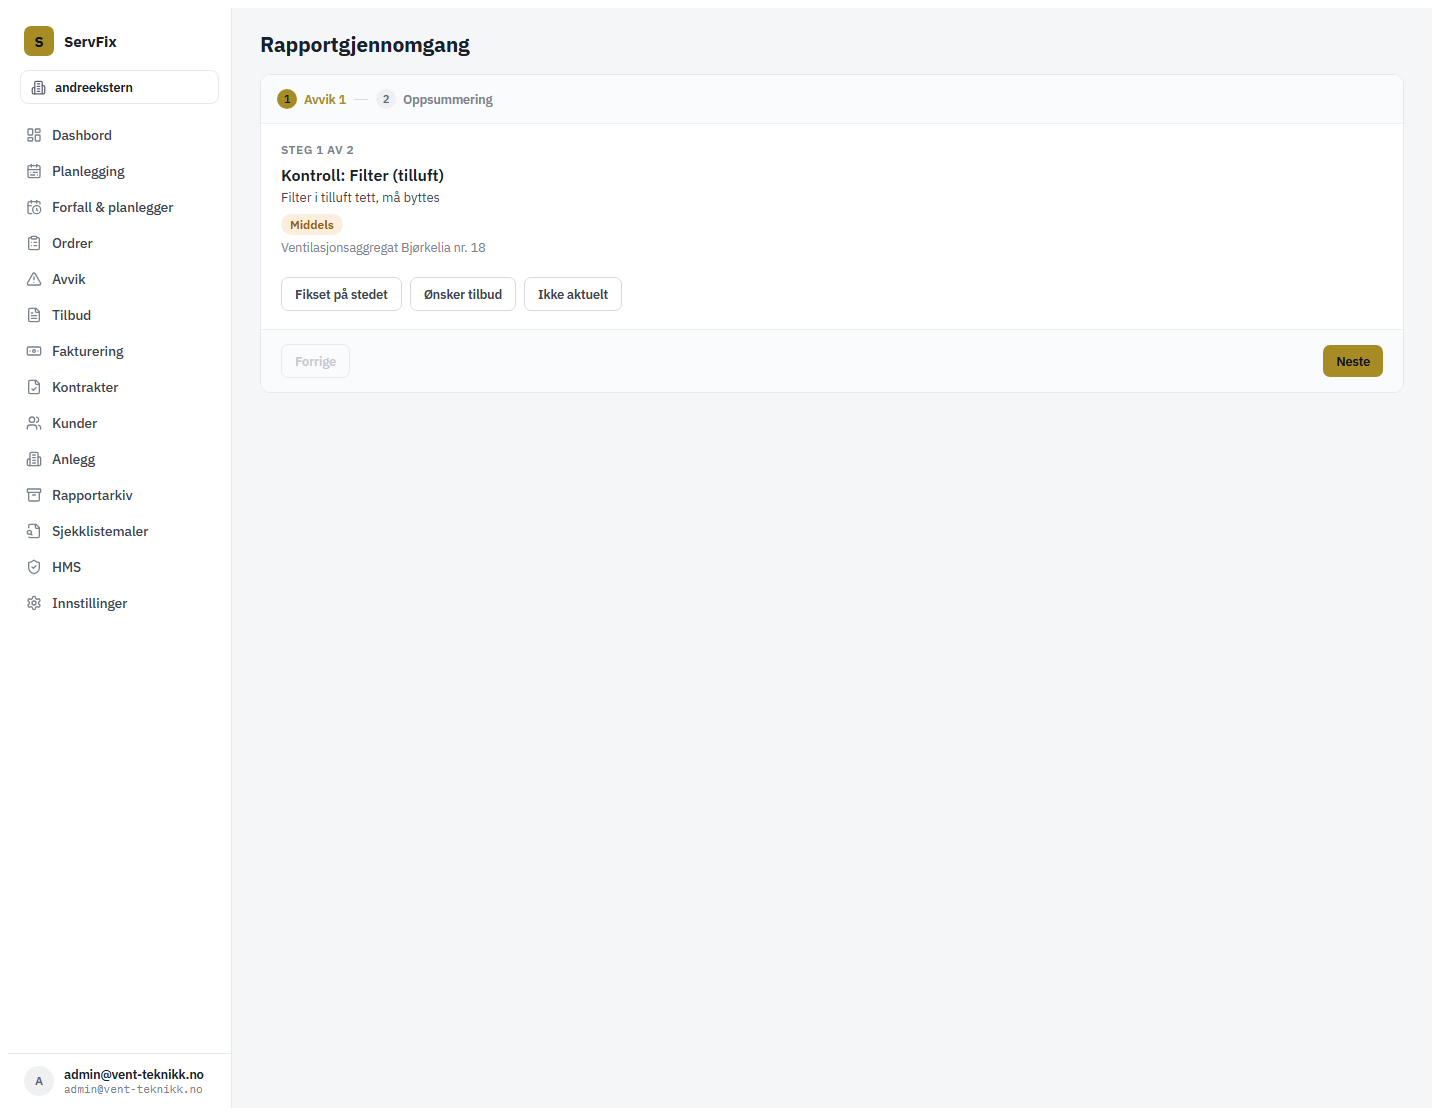Click the building icon beside andreekstern

click(39, 87)
